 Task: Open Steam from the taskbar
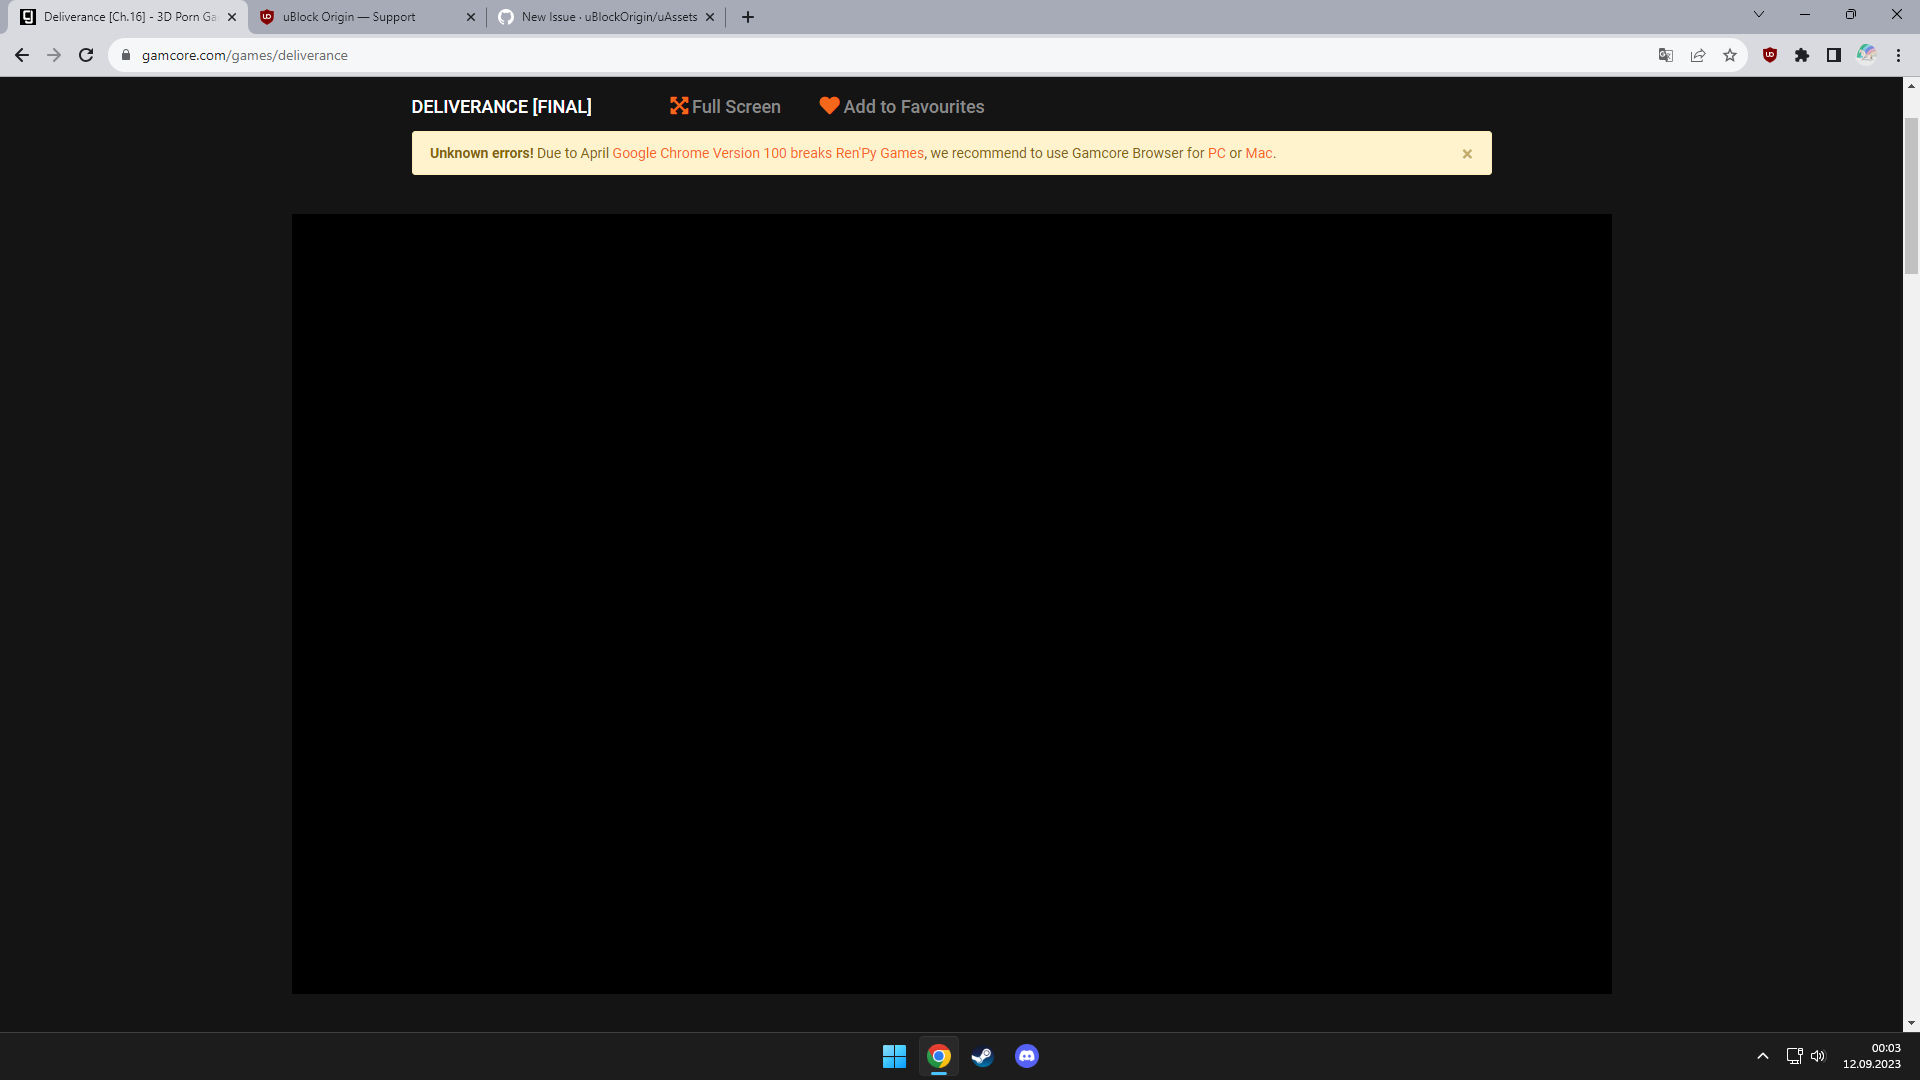click(x=982, y=1056)
